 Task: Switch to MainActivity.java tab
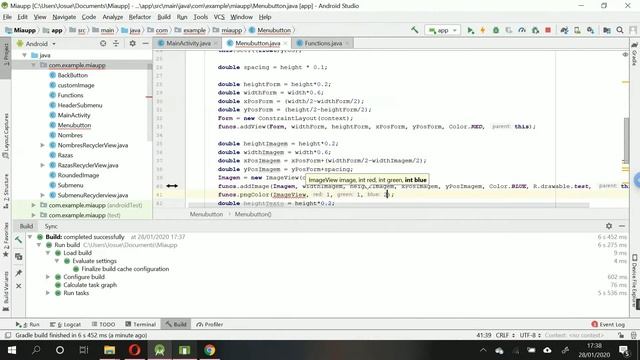pyautogui.click(x=188, y=43)
